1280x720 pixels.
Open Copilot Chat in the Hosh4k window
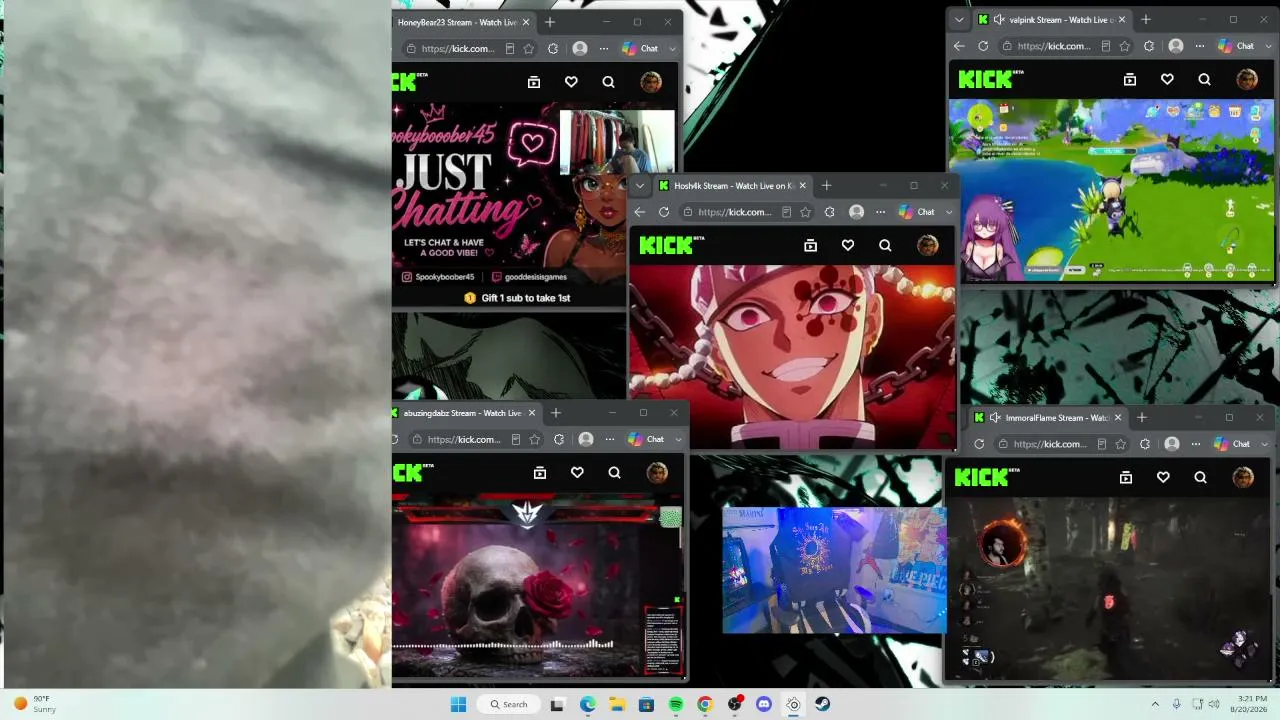point(917,212)
